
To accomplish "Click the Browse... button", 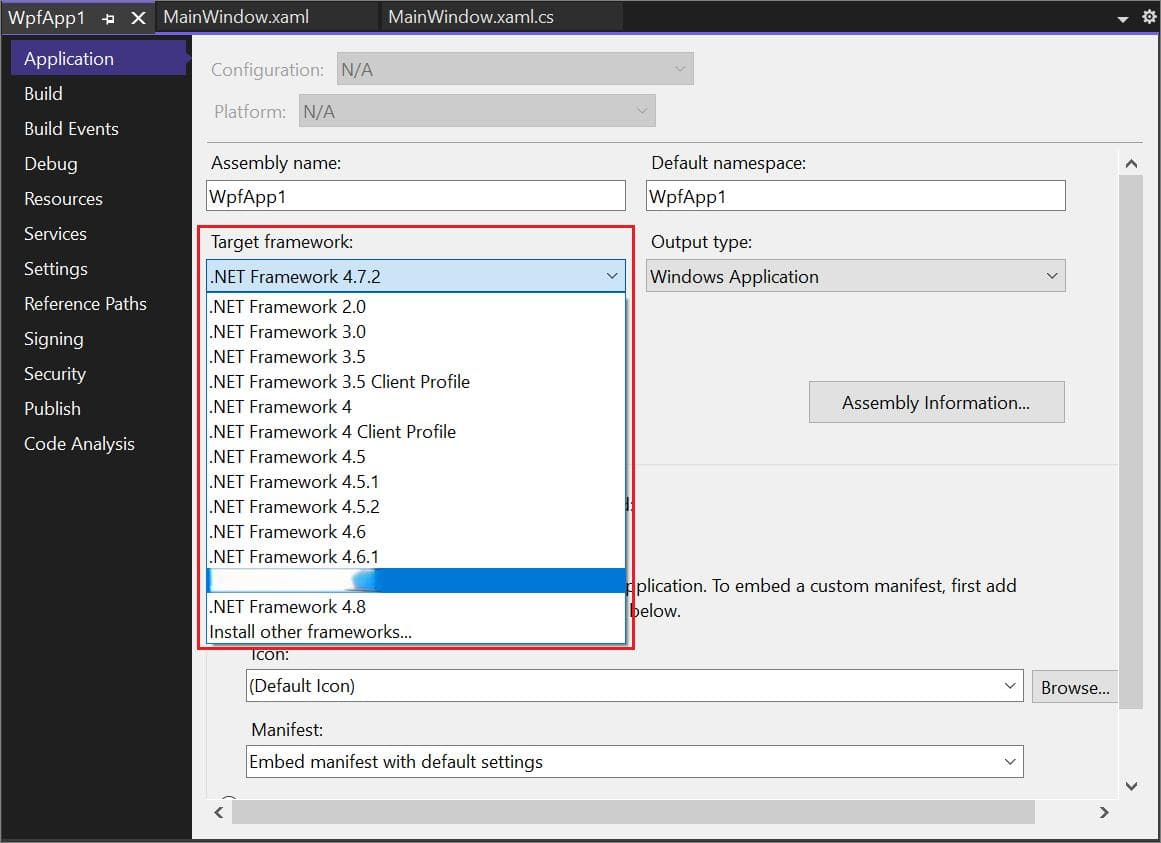I will point(1074,688).
